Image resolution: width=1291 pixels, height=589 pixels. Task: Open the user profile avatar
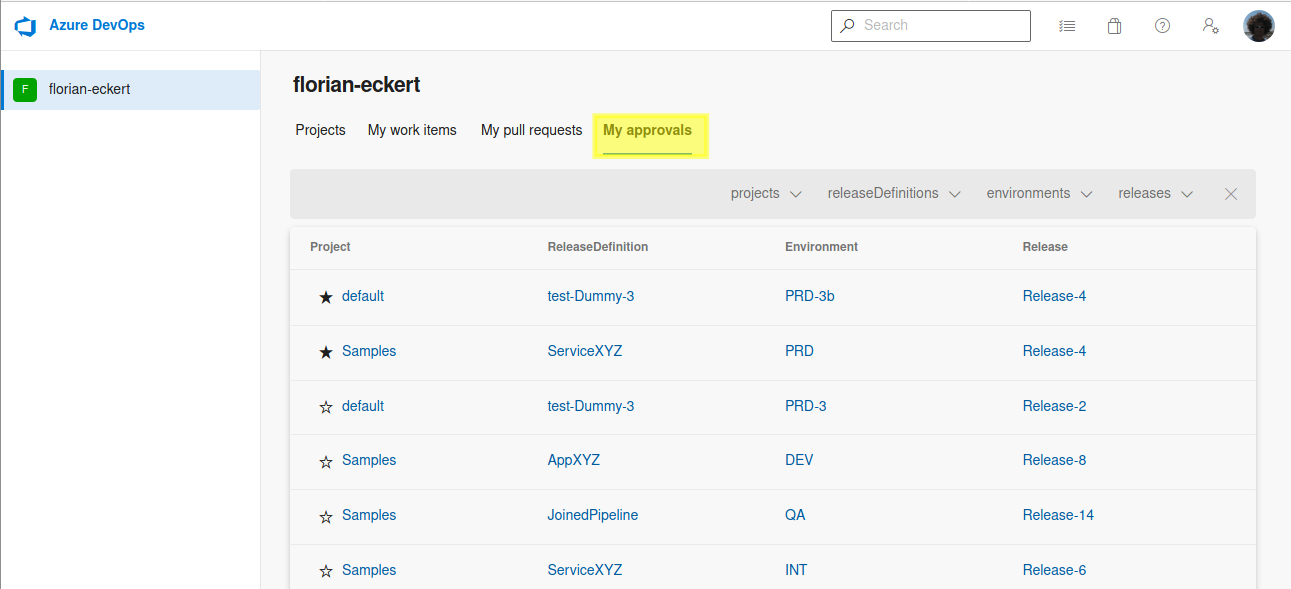[1258, 26]
